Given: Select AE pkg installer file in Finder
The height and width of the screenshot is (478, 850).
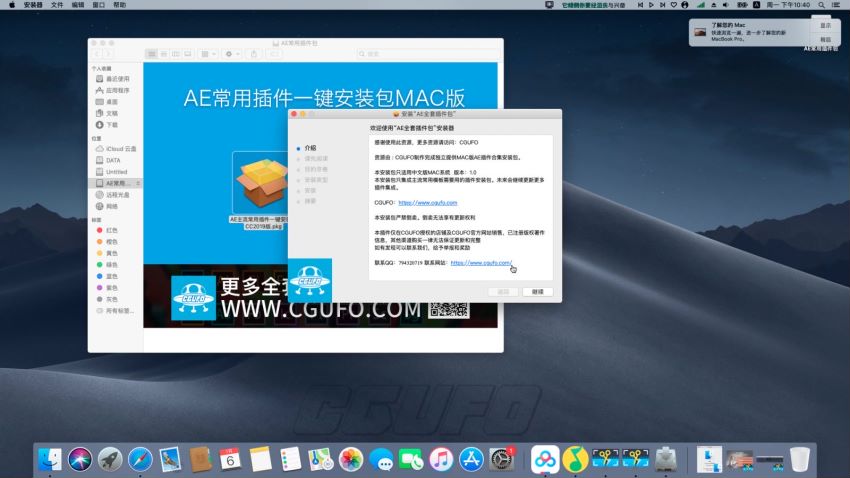Looking at the screenshot, I should click(x=260, y=190).
